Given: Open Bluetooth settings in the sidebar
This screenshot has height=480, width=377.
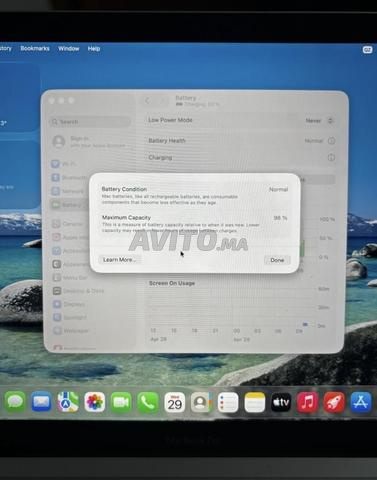Looking at the screenshot, I should [69, 178].
